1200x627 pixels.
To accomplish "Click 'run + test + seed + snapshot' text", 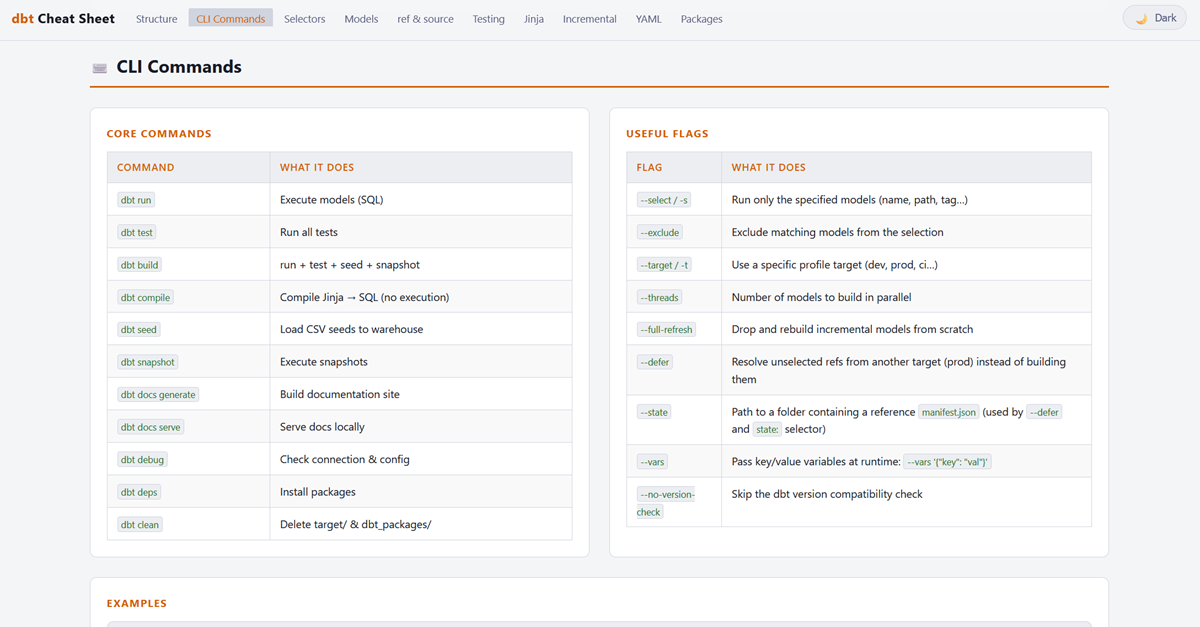I will 350,265.
